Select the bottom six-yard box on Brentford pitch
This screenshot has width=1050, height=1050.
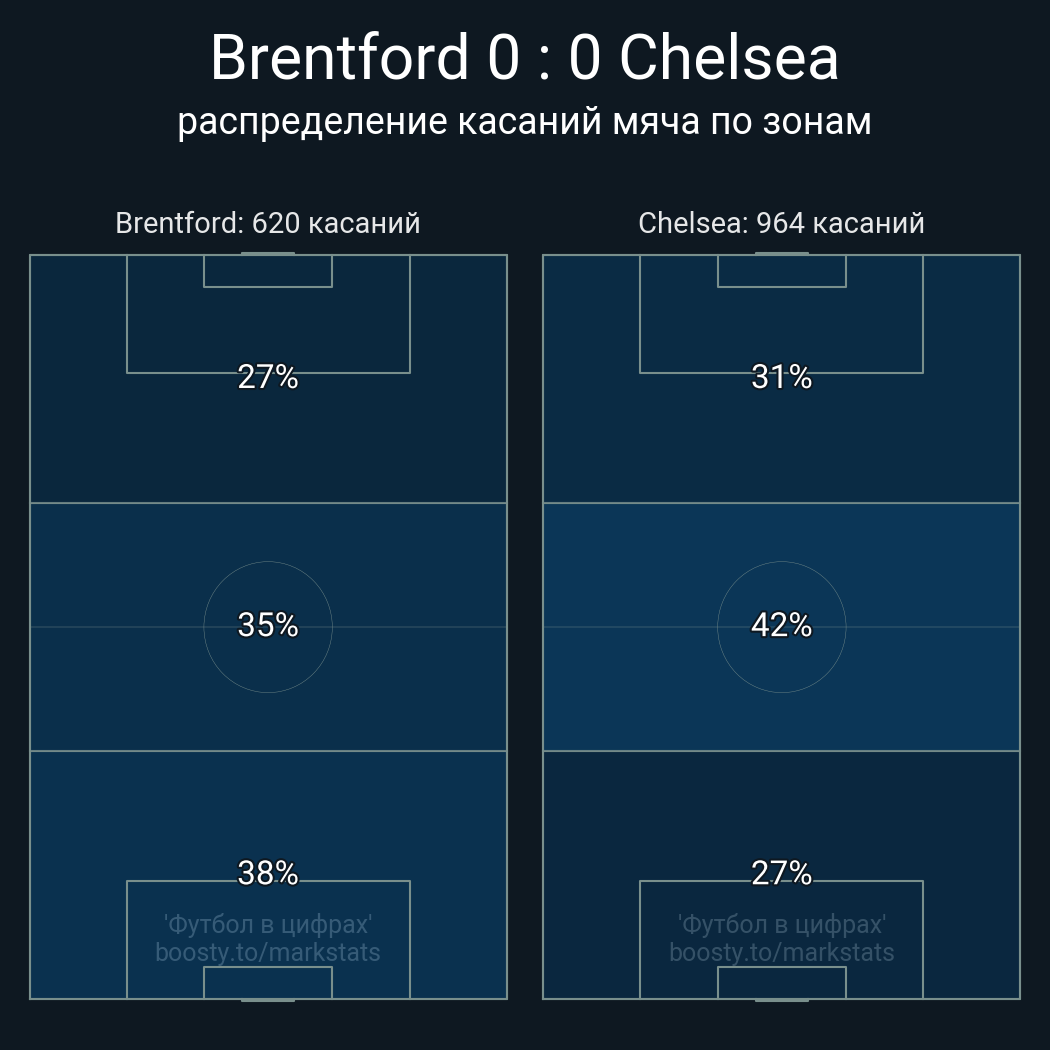point(268,983)
